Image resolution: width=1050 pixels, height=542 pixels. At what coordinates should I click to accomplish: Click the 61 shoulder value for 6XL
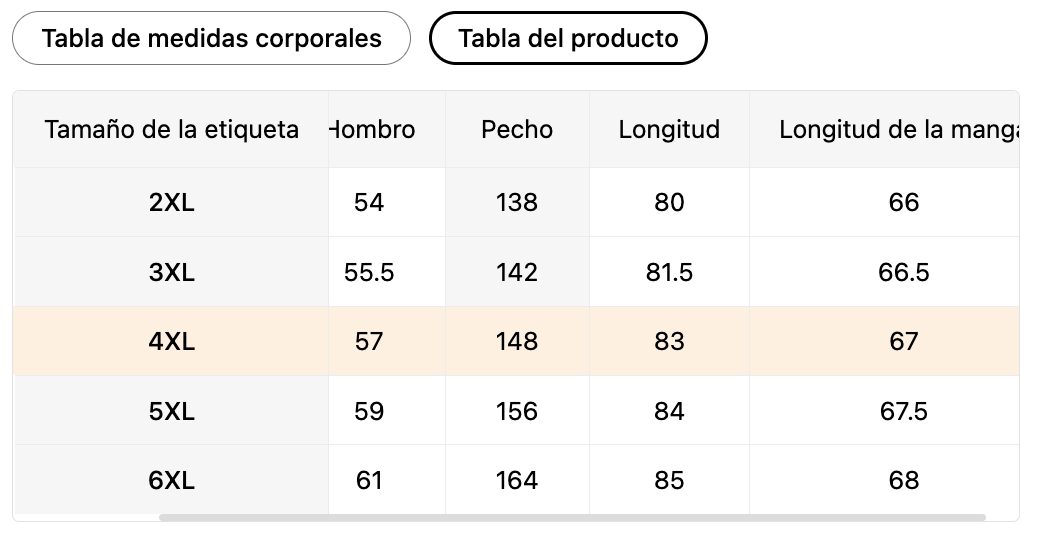pos(369,480)
